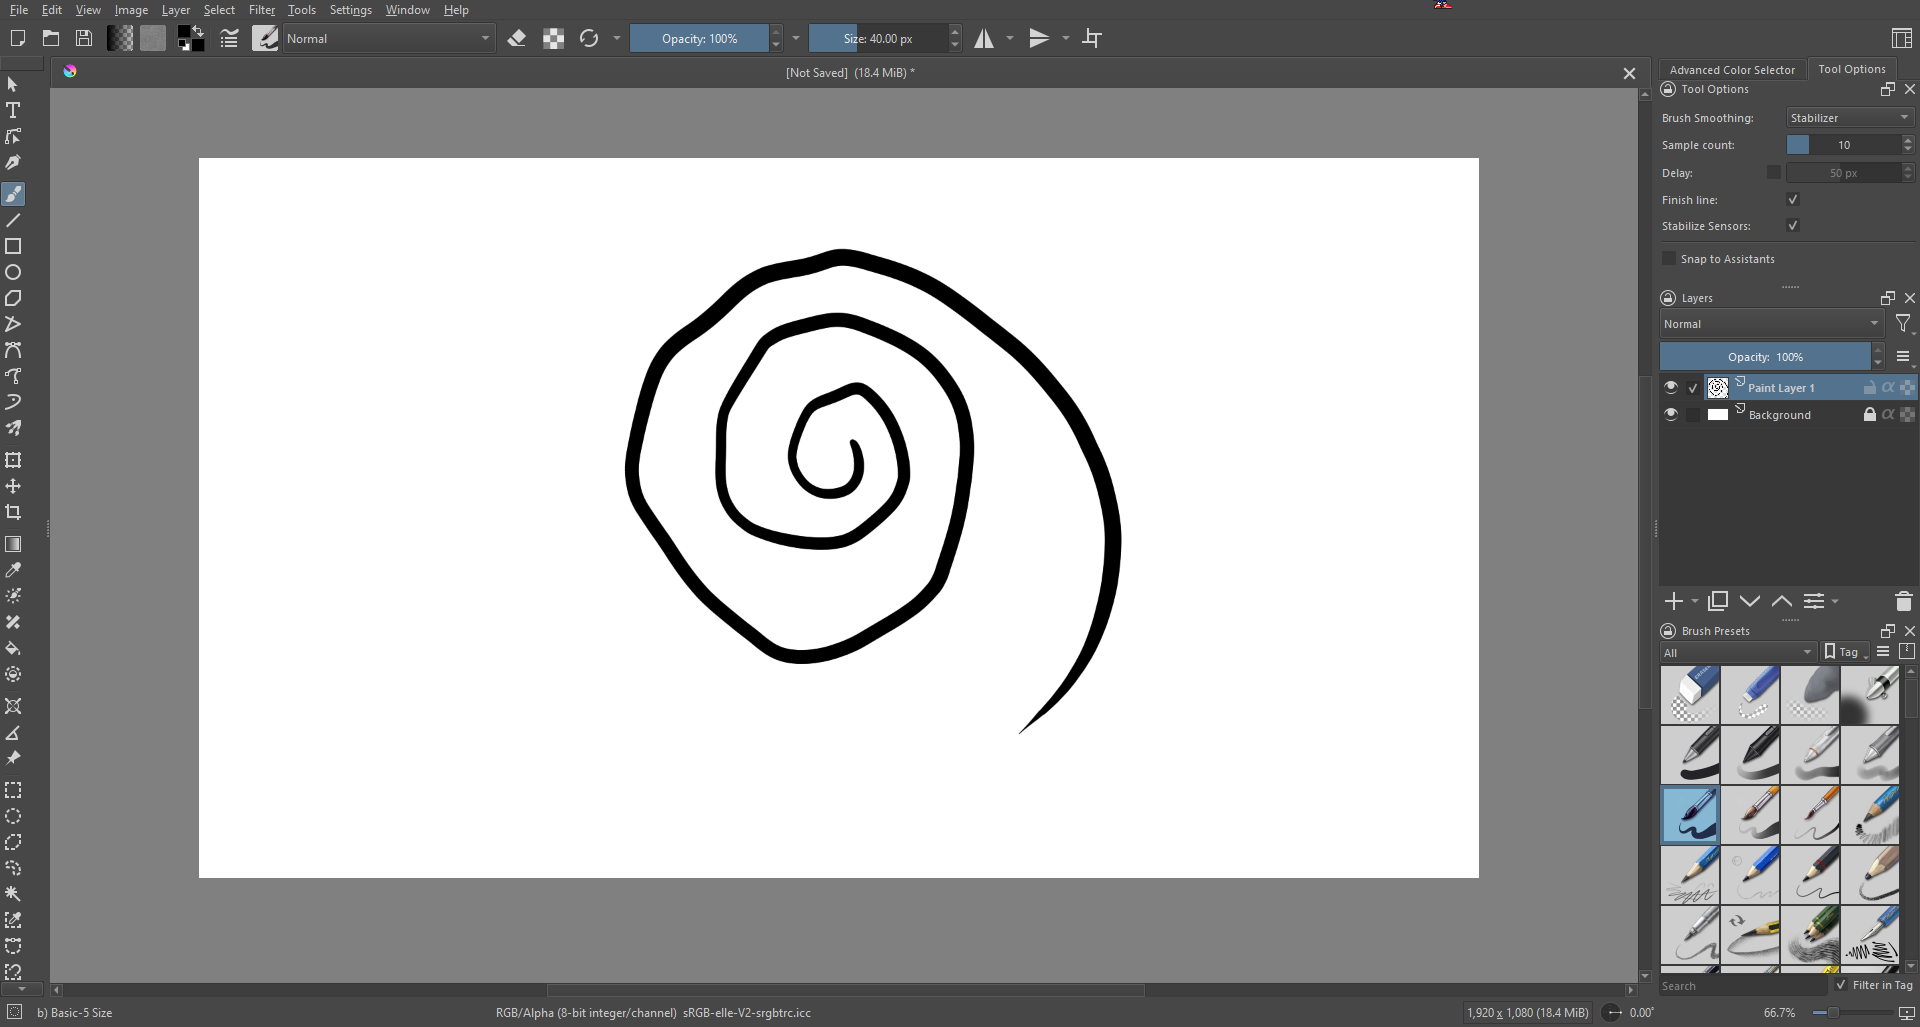Open the Filter menu
Screen dimensions: 1920x1027
261,9
